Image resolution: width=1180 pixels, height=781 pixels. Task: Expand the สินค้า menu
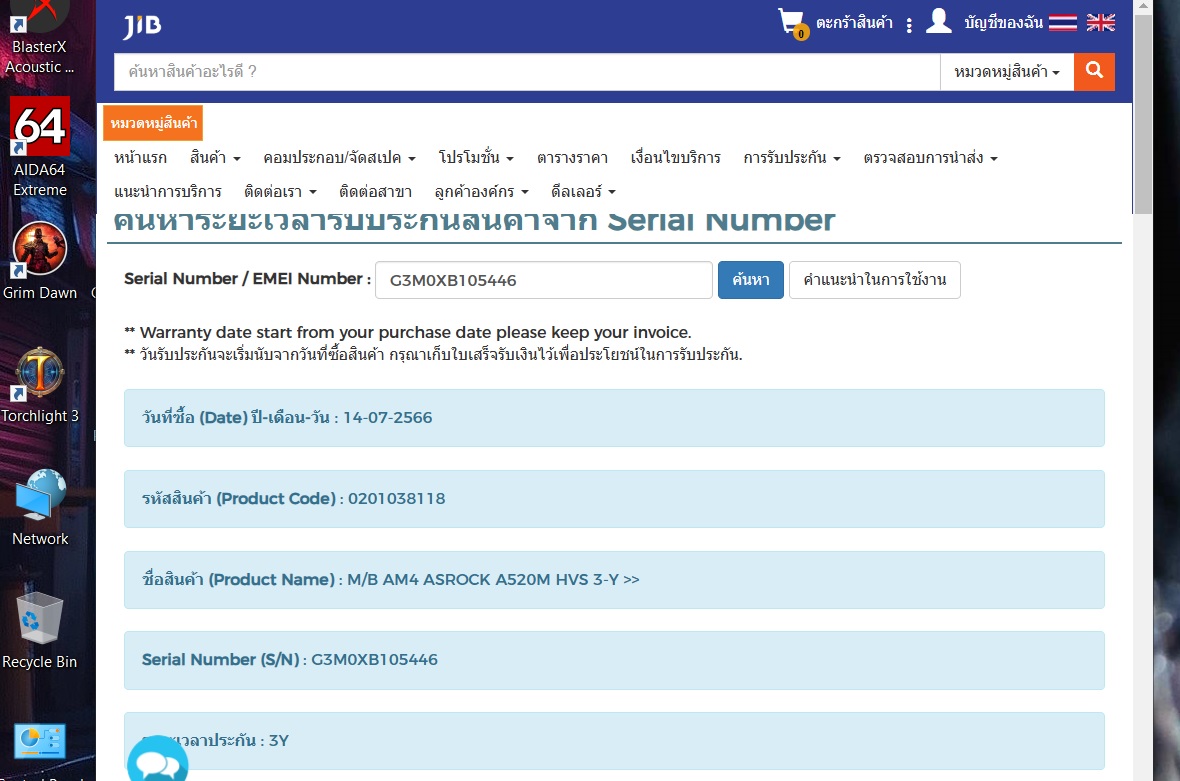(215, 158)
